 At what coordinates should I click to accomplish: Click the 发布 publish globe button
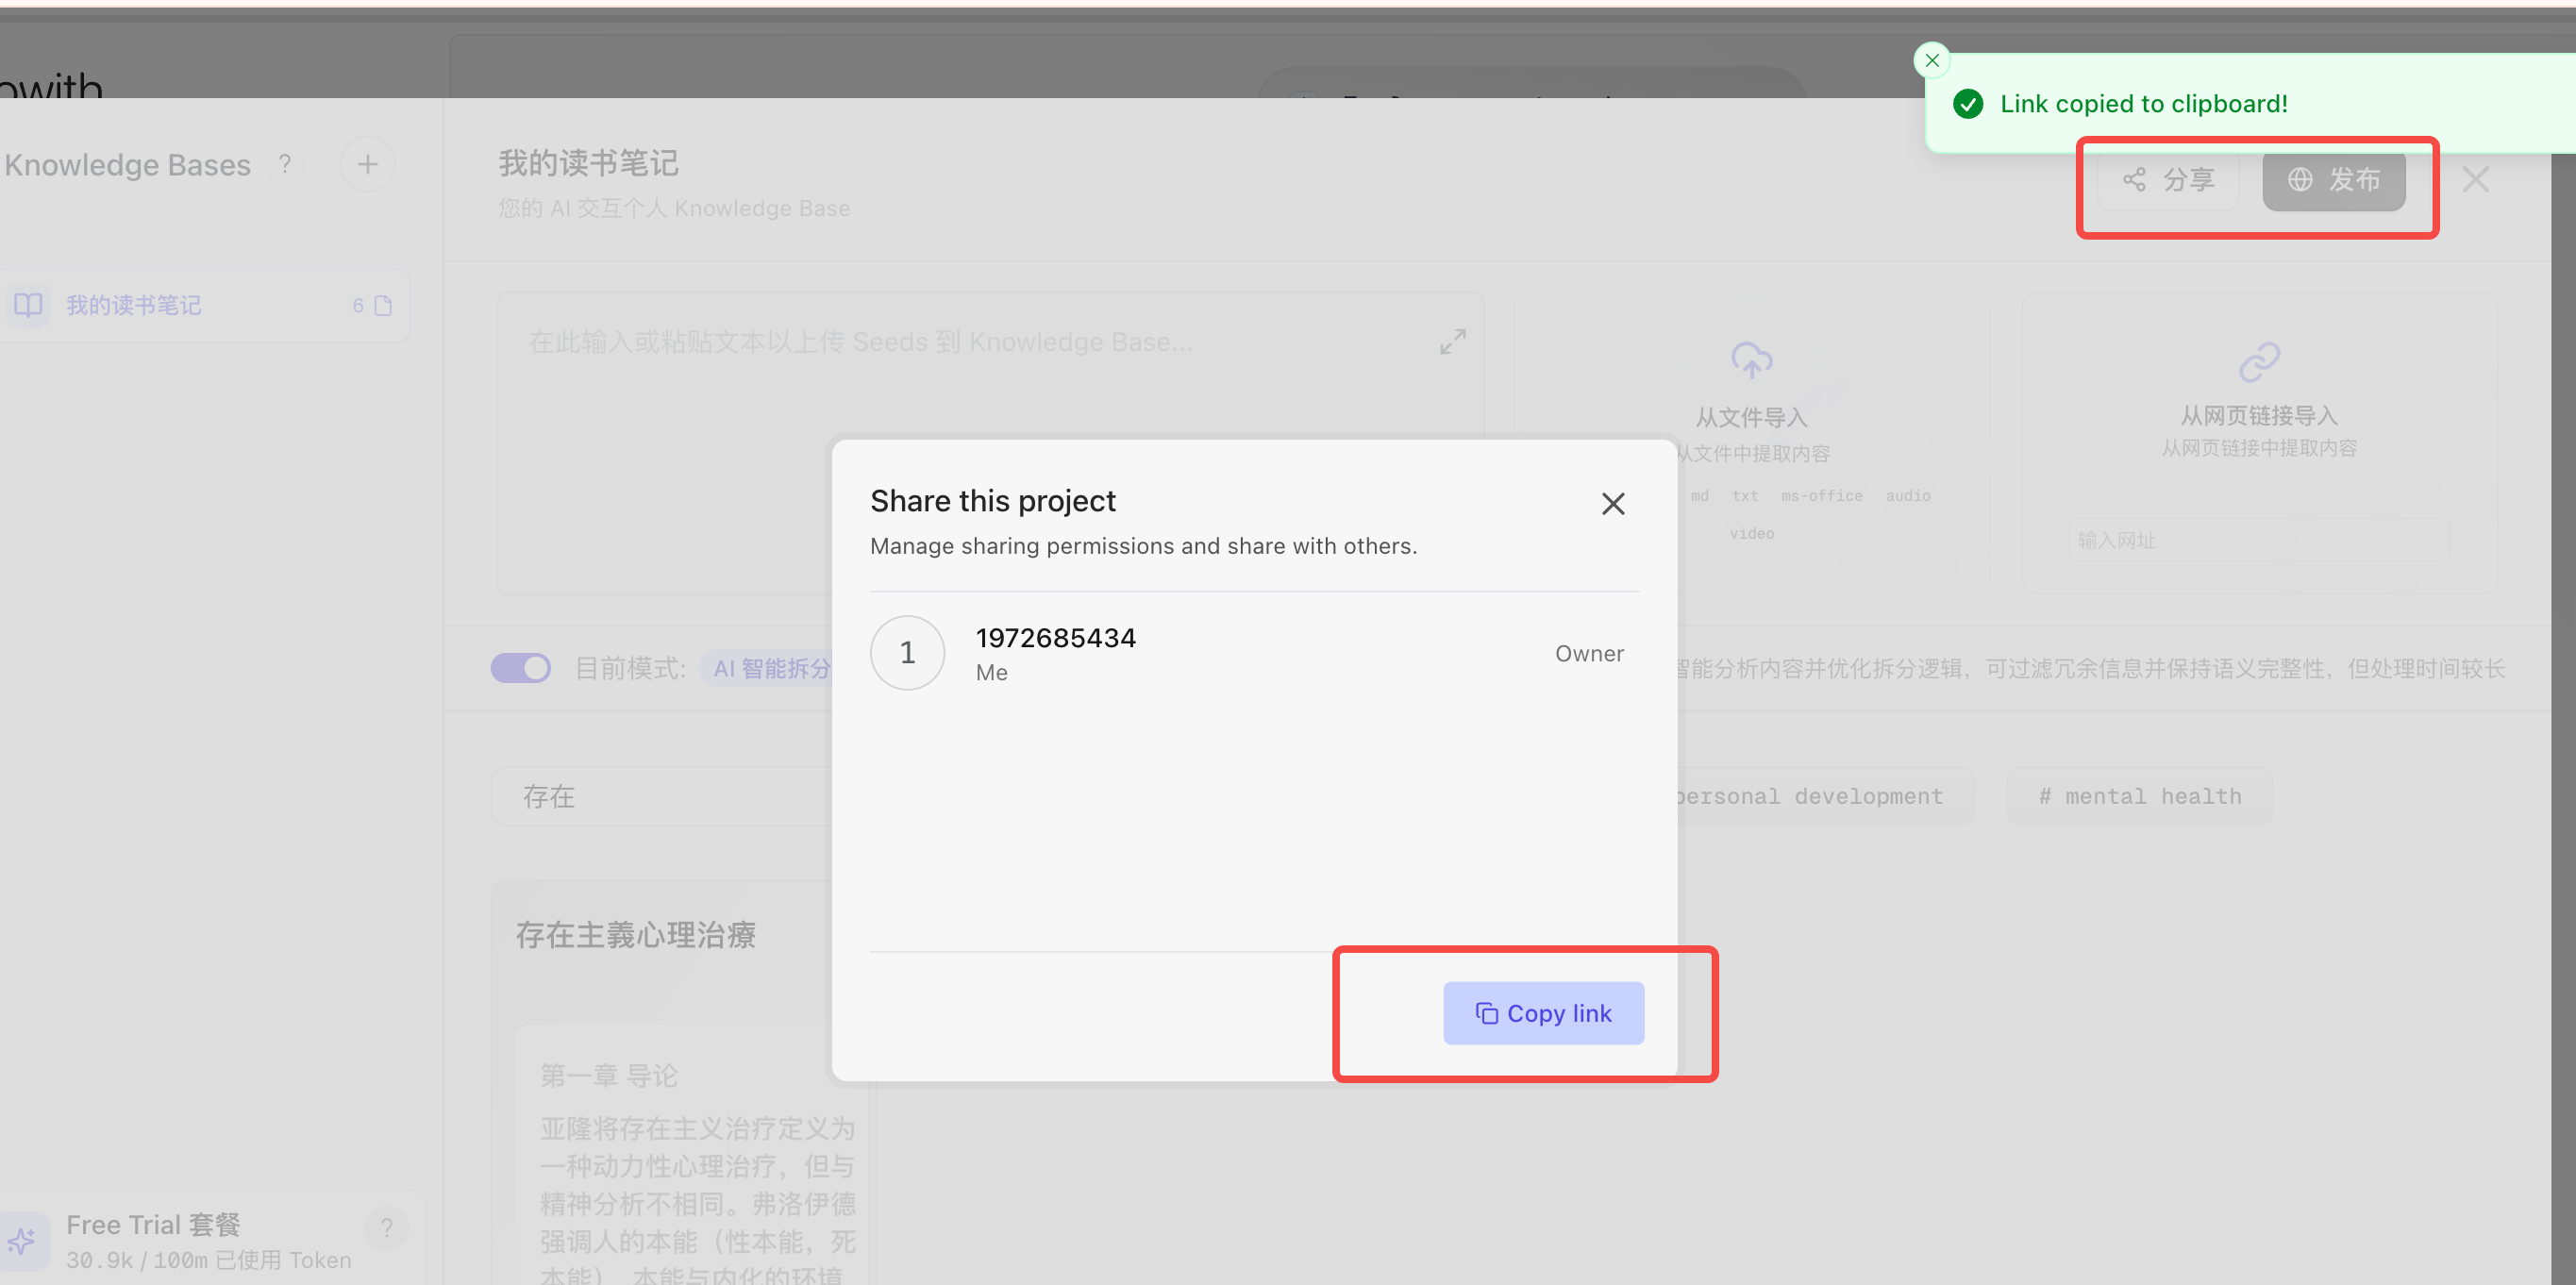(2334, 179)
